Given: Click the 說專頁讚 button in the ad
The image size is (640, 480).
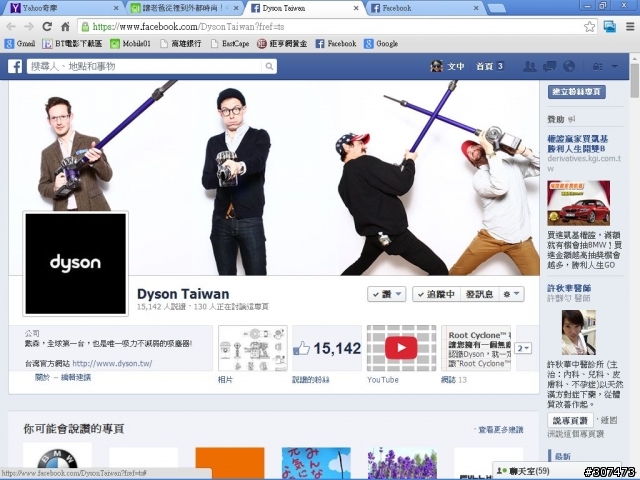Looking at the screenshot, I should [x=570, y=420].
